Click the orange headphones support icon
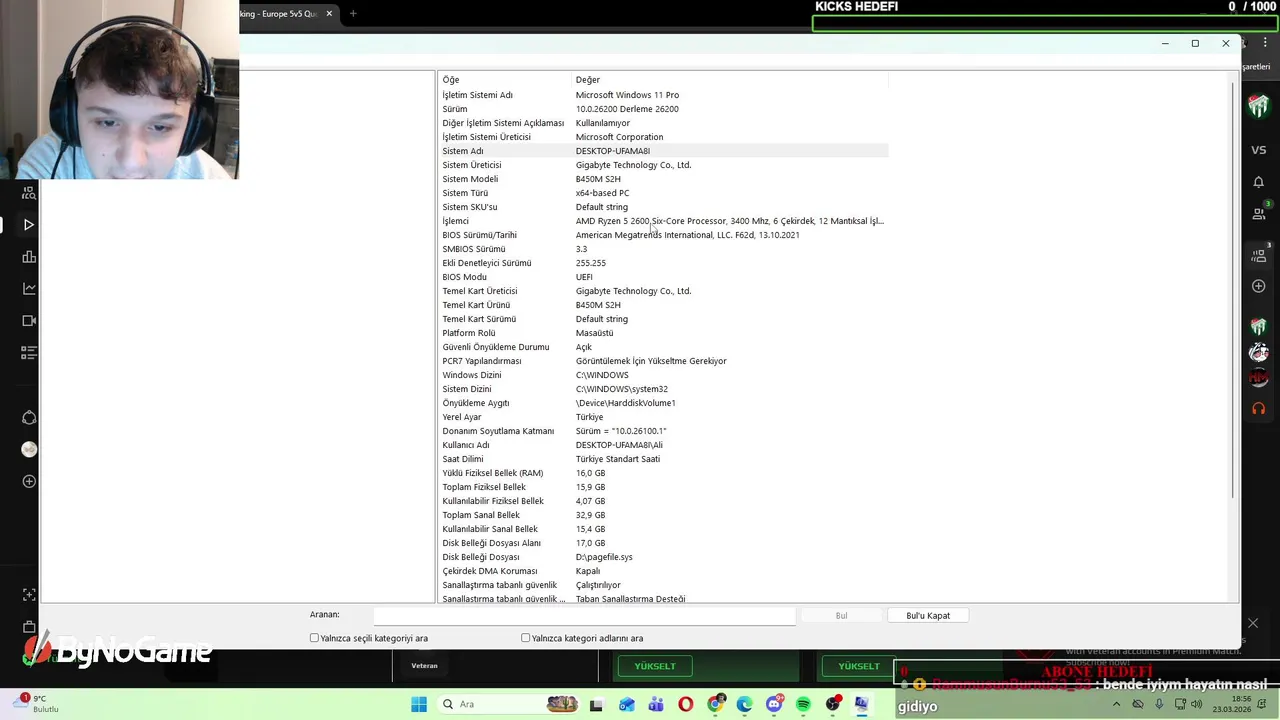This screenshot has height=720, width=1280. [x=1259, y=408]
